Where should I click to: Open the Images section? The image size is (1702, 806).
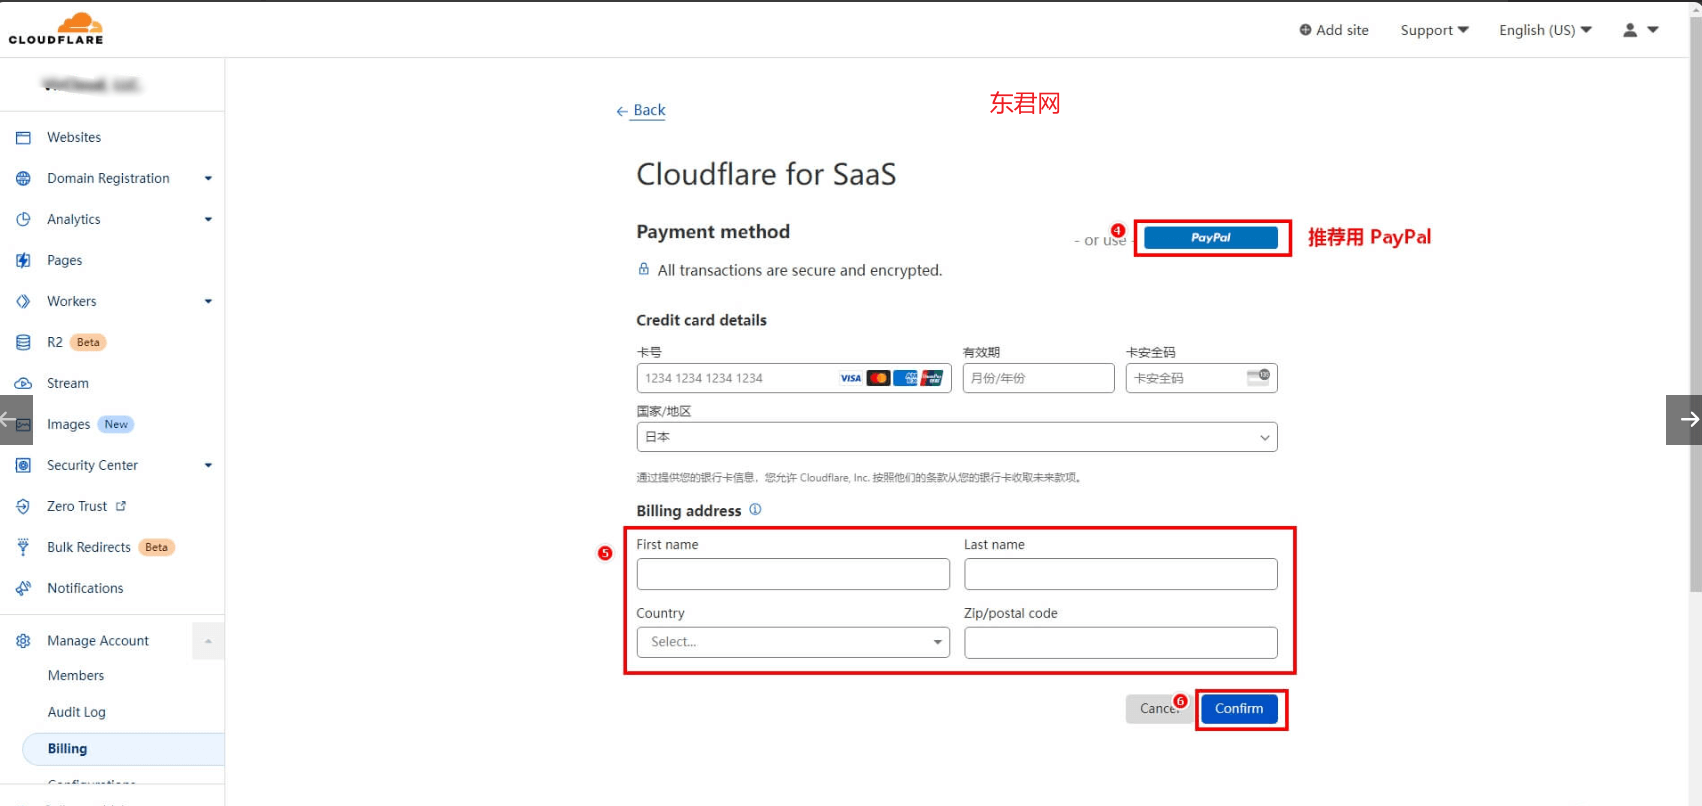69,424
